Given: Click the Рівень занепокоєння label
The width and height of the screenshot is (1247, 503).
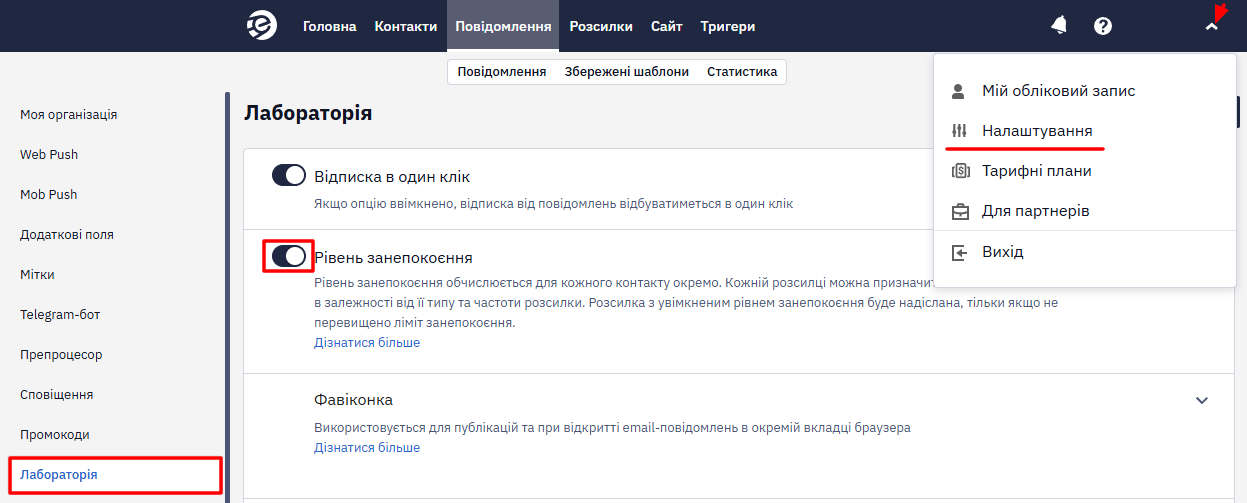Looking at the screenshot, I should [x=394, y=257].
